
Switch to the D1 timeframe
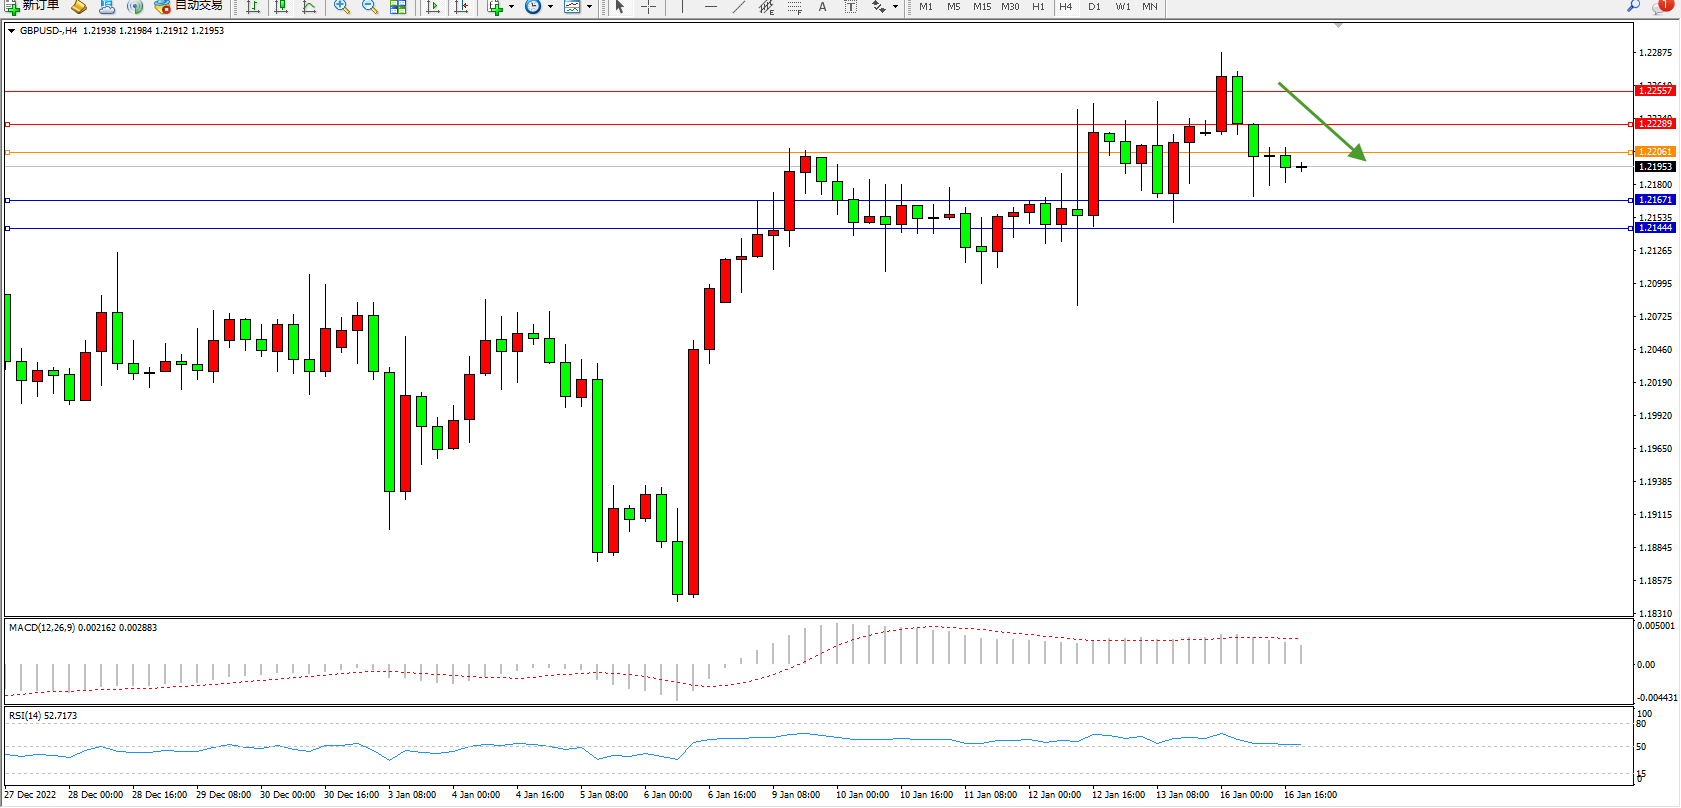tap(1094, 7)
